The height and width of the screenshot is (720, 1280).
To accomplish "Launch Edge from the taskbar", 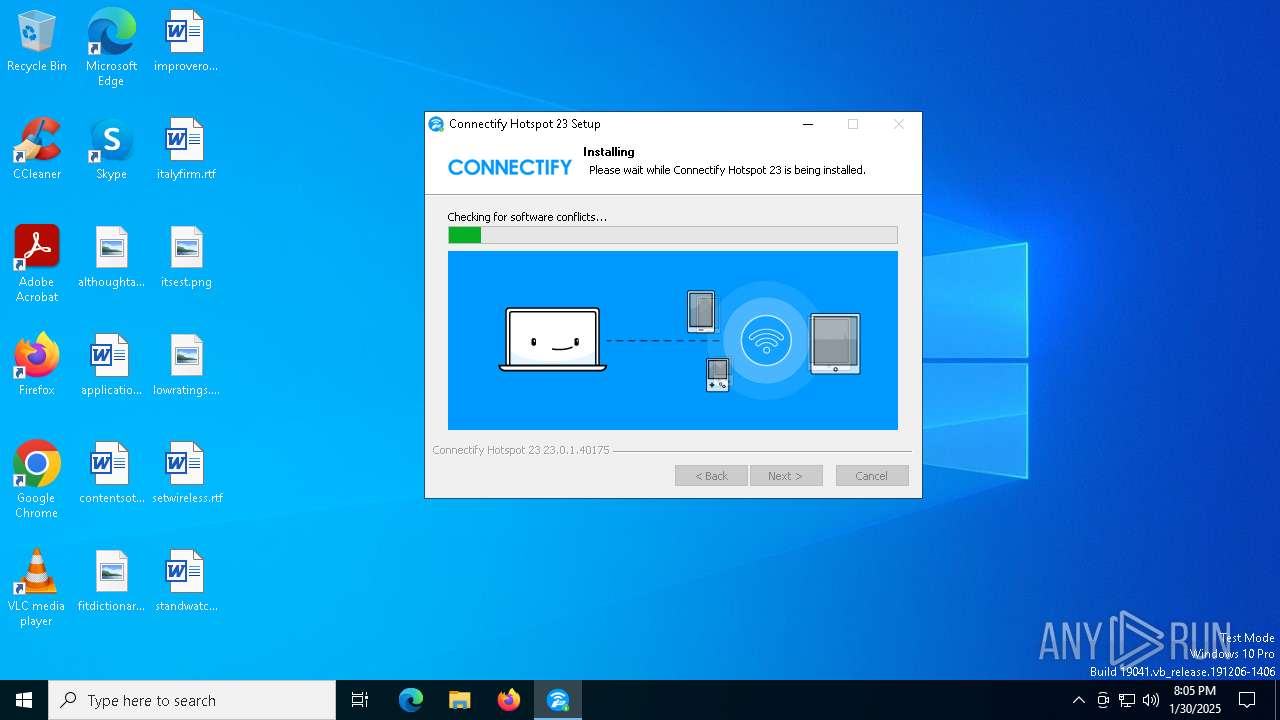I will click(411, 700).
